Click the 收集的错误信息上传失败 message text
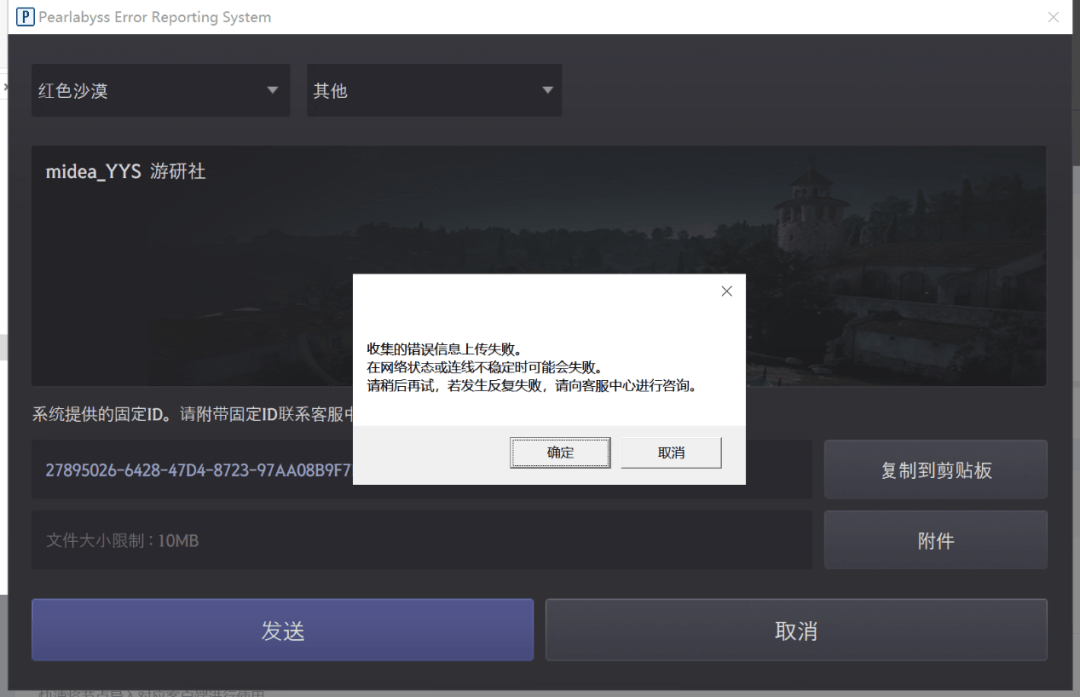This screenshot has width=1080, height=697. point(444,348)
